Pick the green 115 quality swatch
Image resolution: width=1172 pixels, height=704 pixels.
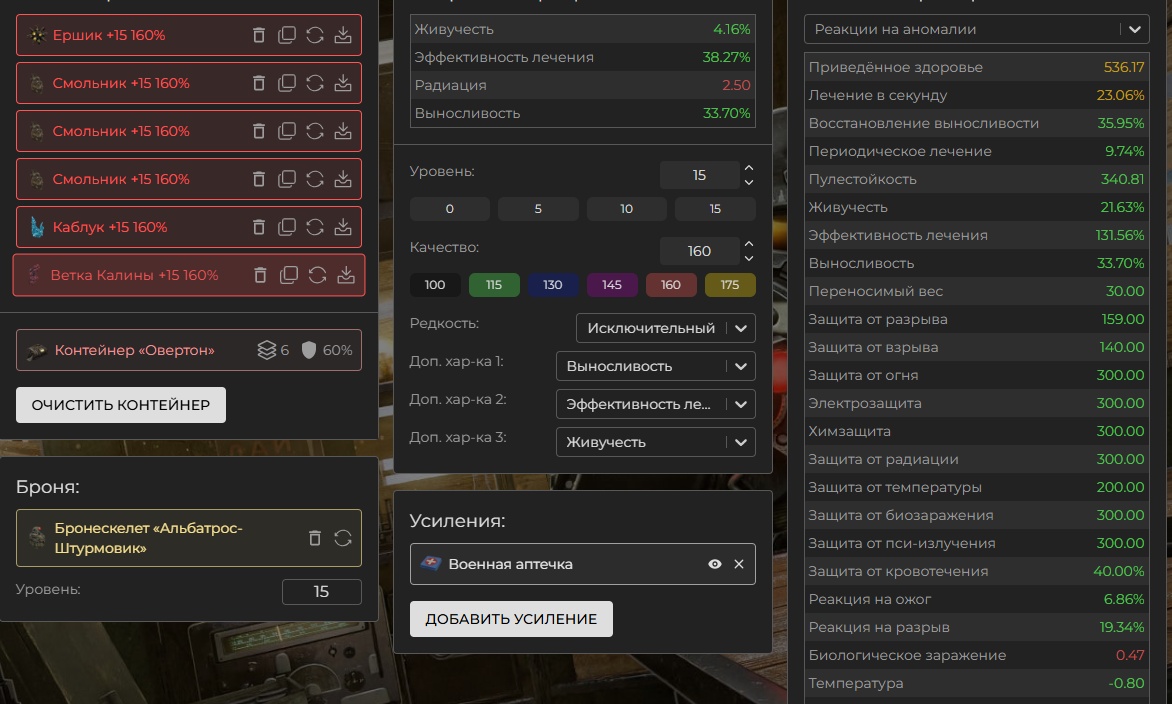tap(494, 285)
